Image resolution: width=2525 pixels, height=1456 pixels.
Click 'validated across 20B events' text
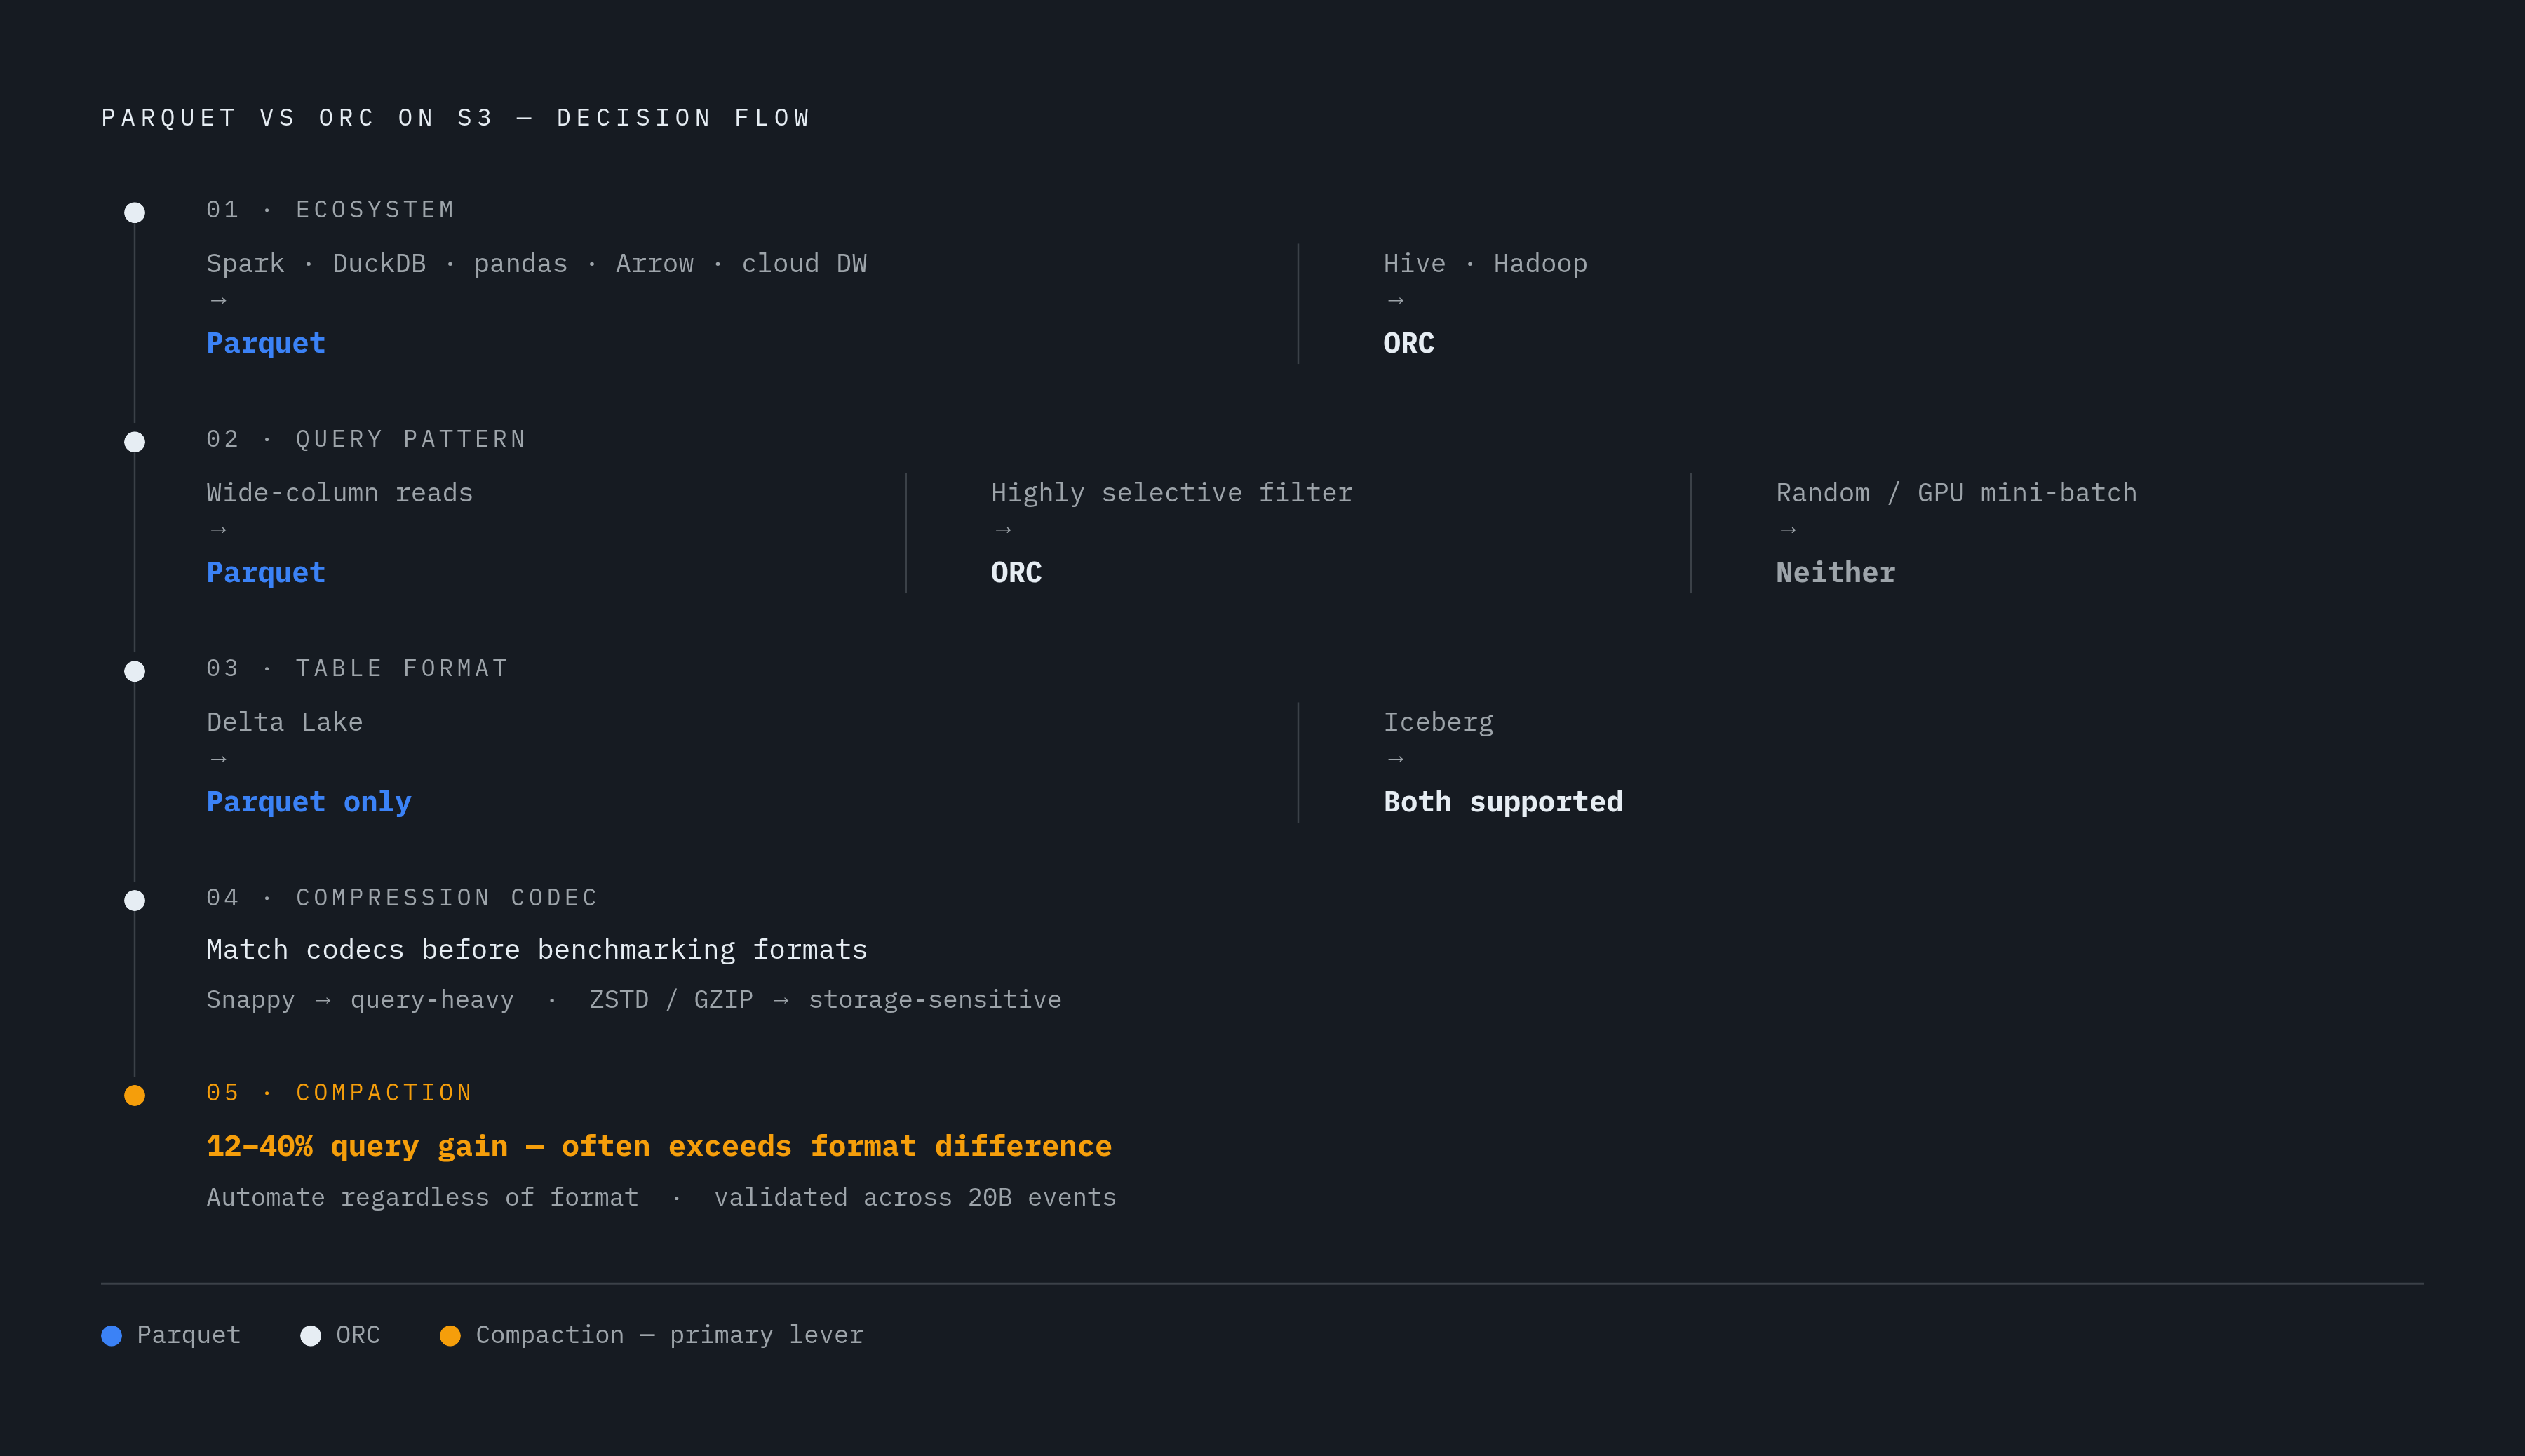pyautogui.click(x=915, y=1197)
